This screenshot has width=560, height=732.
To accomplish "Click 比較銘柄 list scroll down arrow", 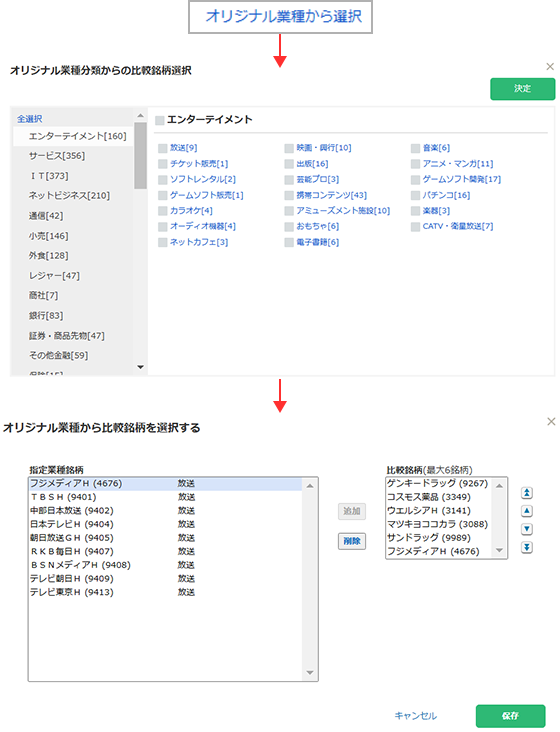I will click(x=499, y=550).
